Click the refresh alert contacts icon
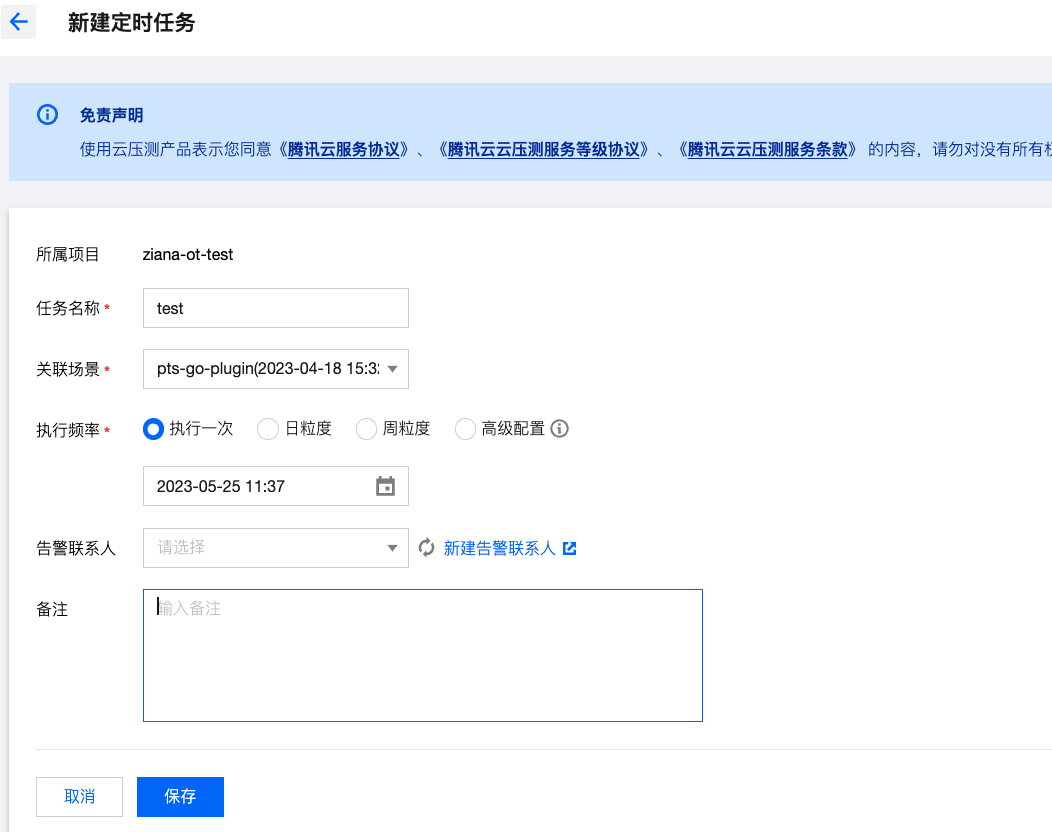 [427, 548]
